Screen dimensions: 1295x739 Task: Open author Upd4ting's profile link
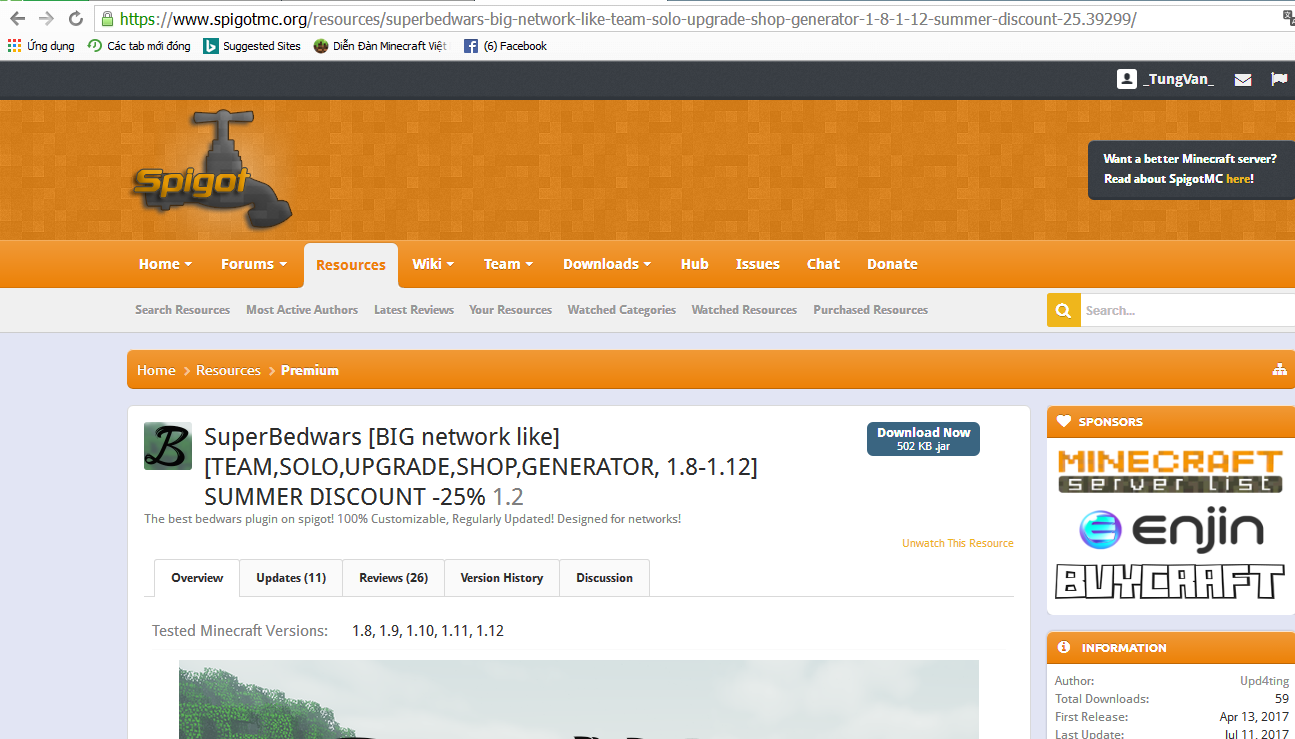coord(1264,681)
